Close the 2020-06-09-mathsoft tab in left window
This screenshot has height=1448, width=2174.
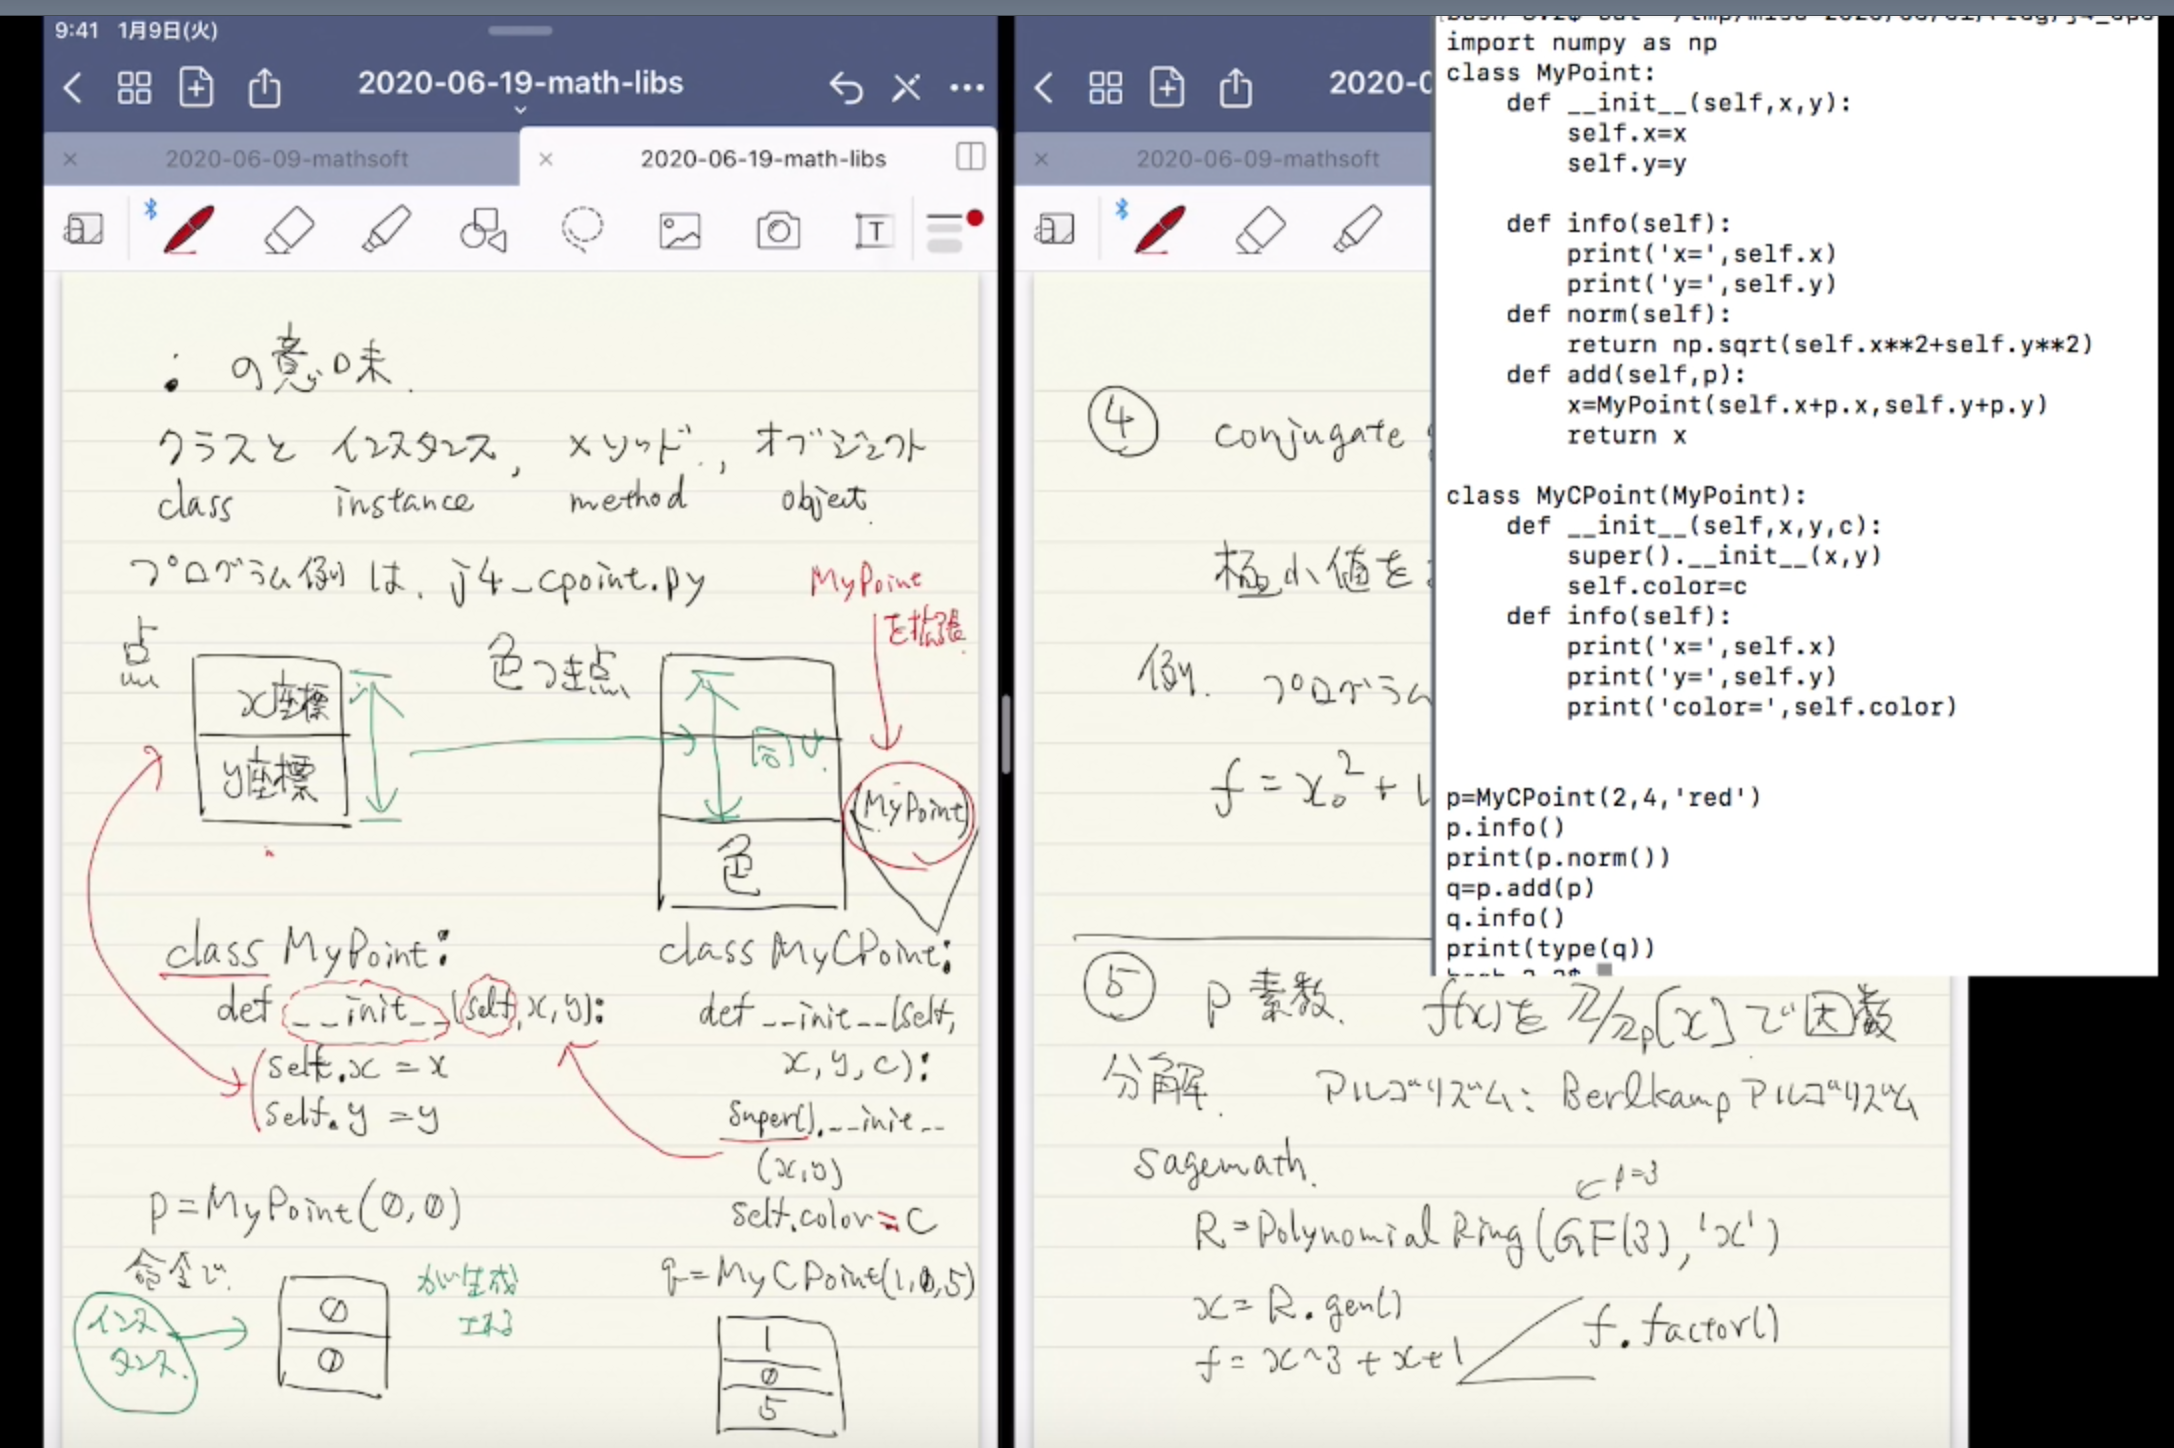pos(70,158)
